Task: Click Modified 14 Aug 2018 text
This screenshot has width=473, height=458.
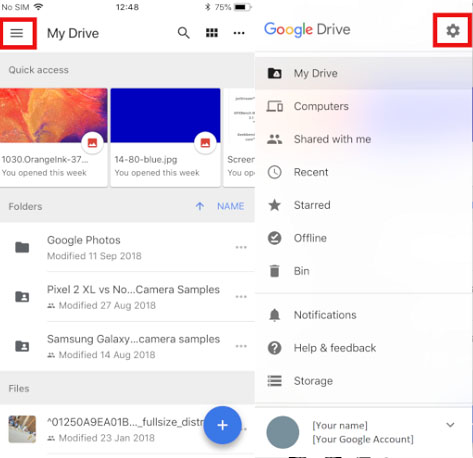Action: (x=107, y=355)
